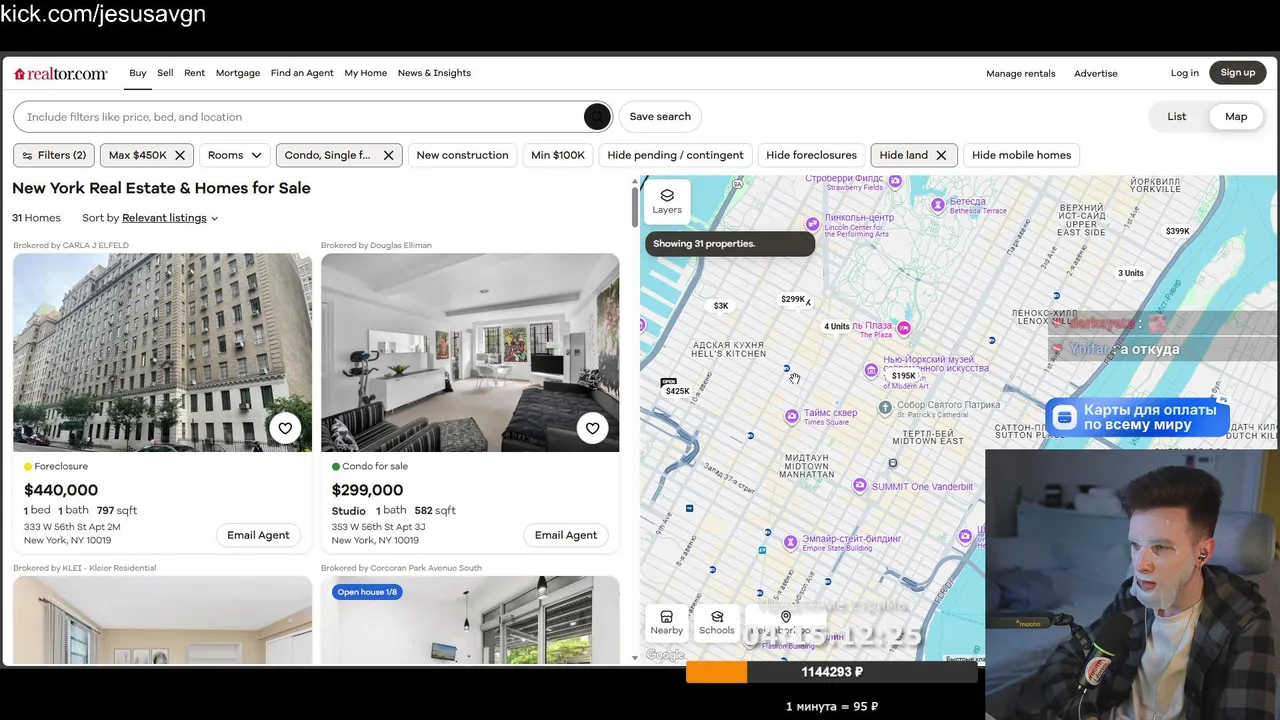The width and height of the screenshot is (1280, 720).
Task: Open the Rent menu
Action: [x=195, y=73]
